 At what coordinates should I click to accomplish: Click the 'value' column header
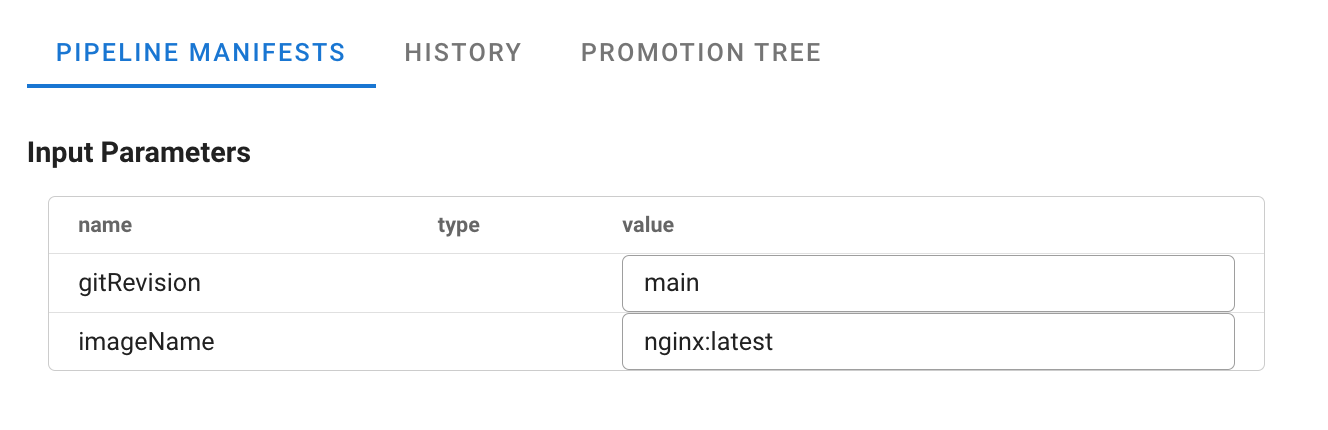click(x=648, y=225)
